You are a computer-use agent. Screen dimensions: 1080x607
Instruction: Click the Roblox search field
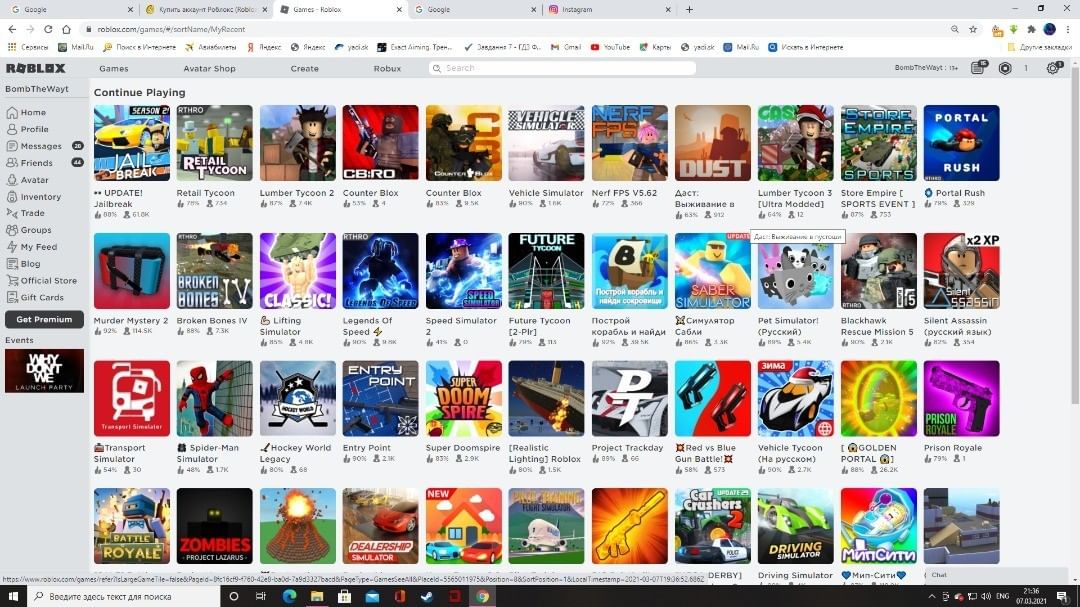tap(561, 68)
